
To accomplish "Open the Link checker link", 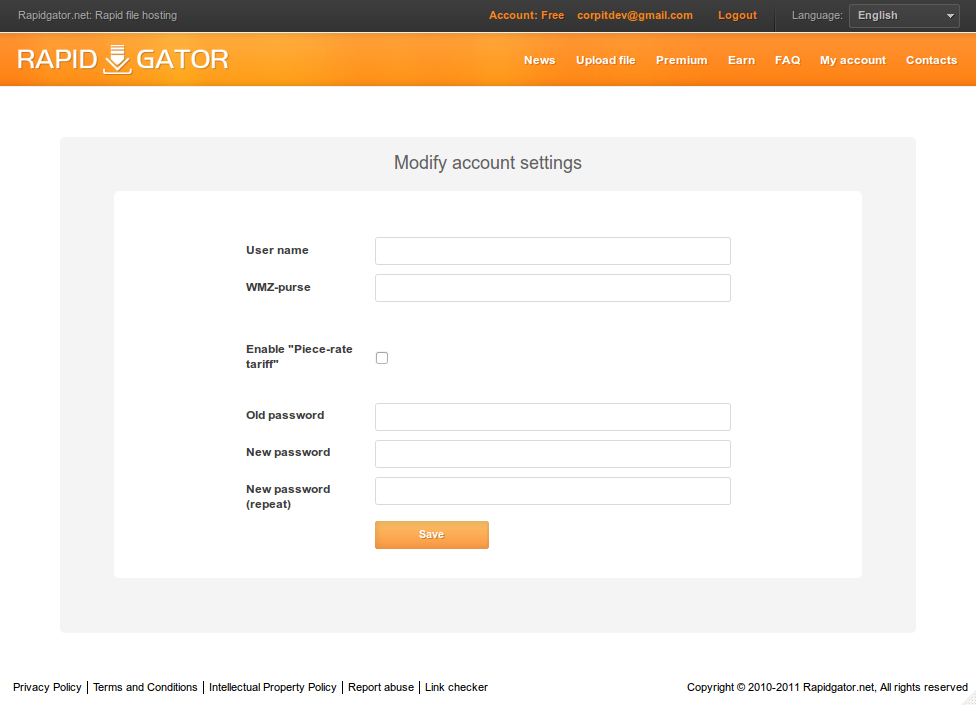I will [456, 687].
